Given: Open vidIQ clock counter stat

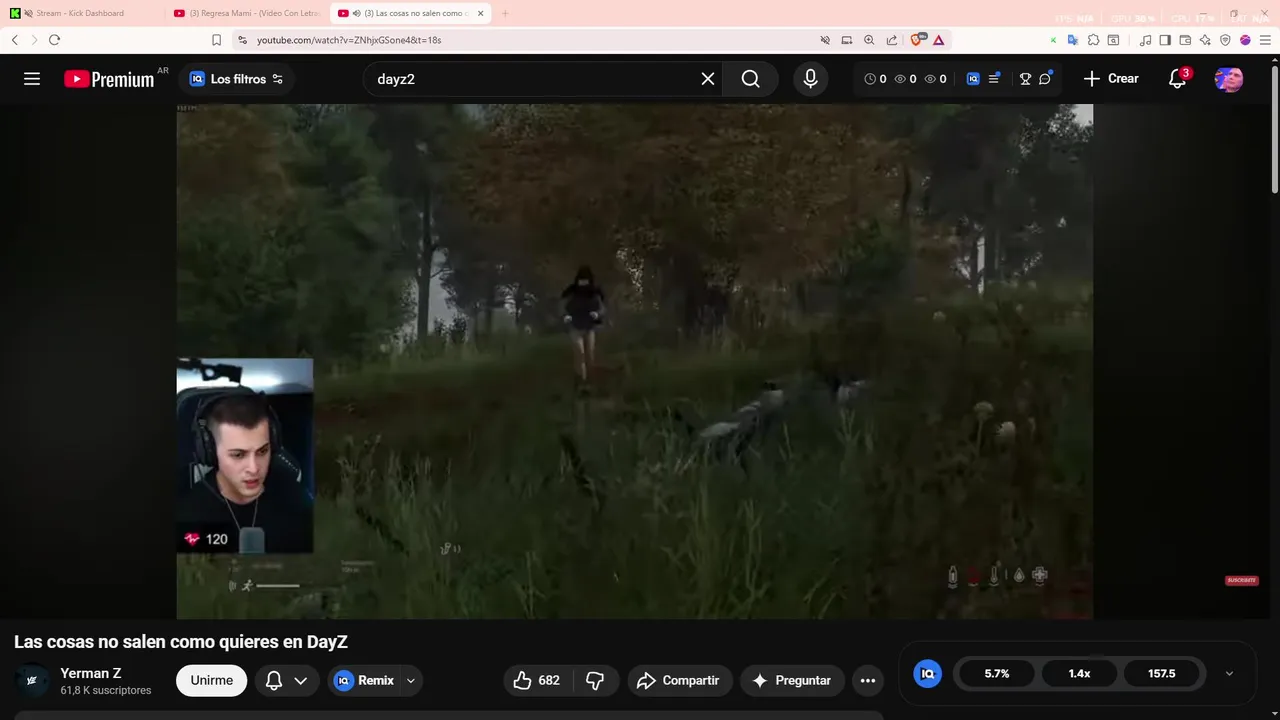Looking at the screenshot, I should pos(875,79).
